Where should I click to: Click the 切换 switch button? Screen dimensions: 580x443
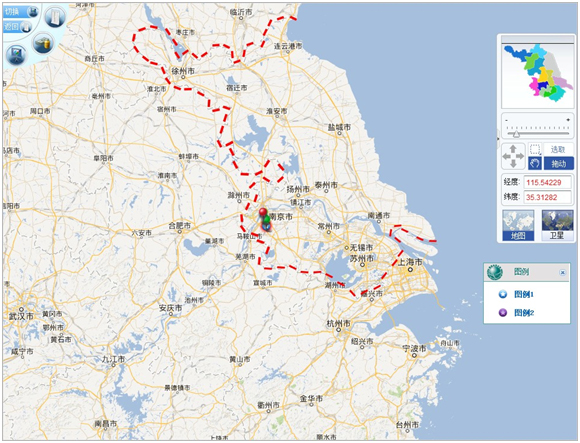(21, 12)
